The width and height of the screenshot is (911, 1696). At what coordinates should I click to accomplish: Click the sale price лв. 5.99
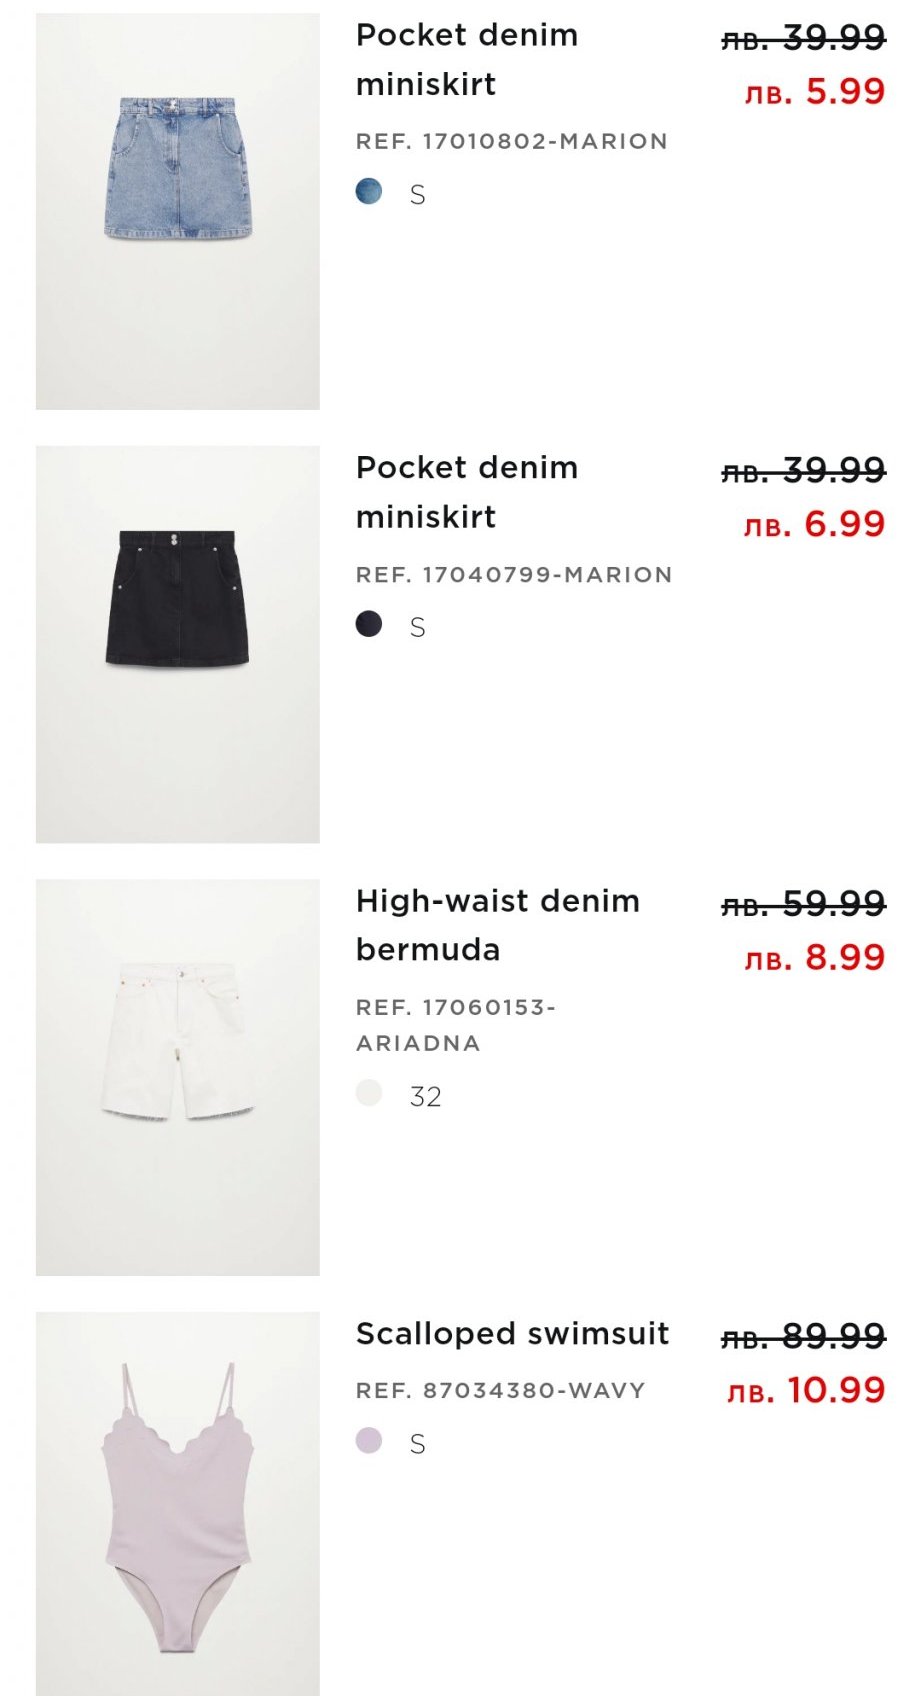(x=815, y=92)
